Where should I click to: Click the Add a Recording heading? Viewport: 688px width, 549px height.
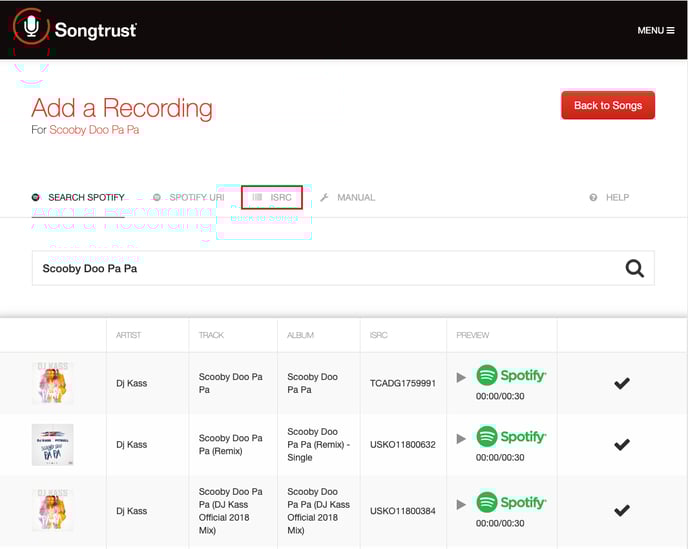click(122, 108)
